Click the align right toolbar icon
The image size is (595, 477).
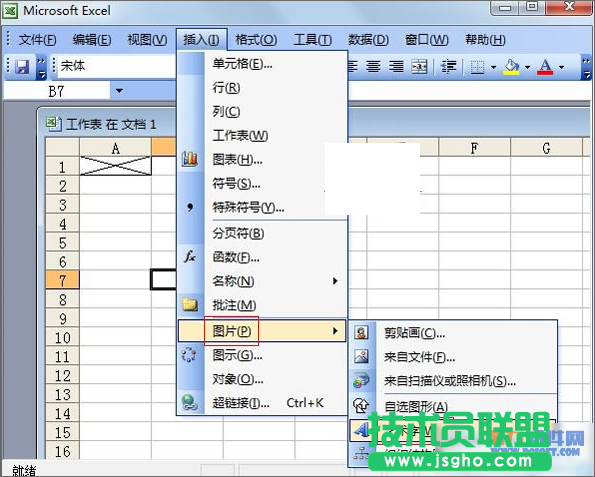396,67
